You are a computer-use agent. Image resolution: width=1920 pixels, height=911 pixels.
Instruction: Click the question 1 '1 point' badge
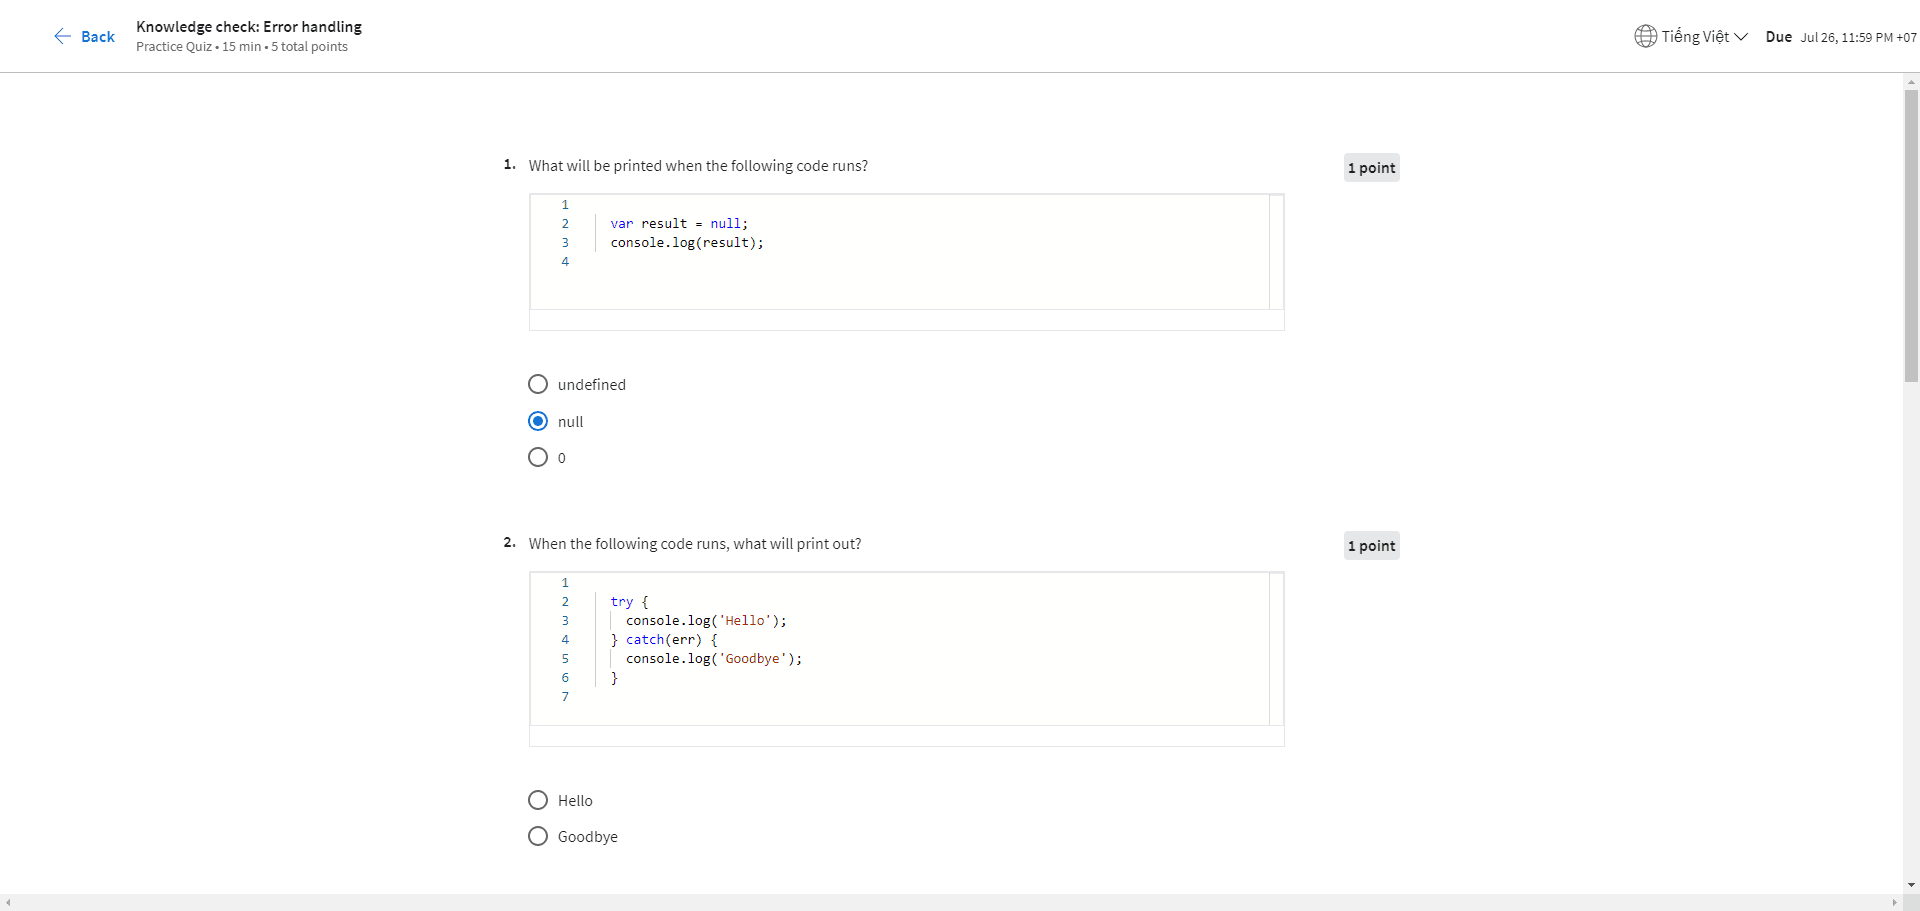(1371, 168)
